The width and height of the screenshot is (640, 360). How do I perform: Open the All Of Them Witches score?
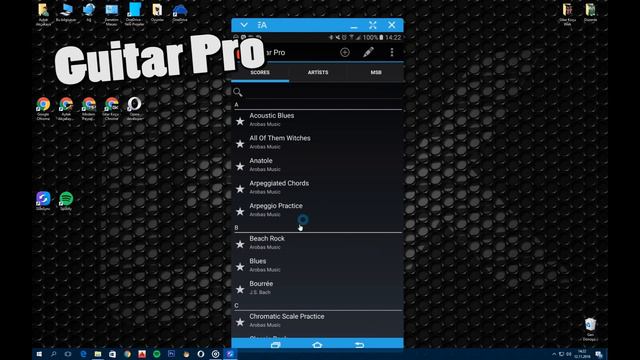coord(317,143)
